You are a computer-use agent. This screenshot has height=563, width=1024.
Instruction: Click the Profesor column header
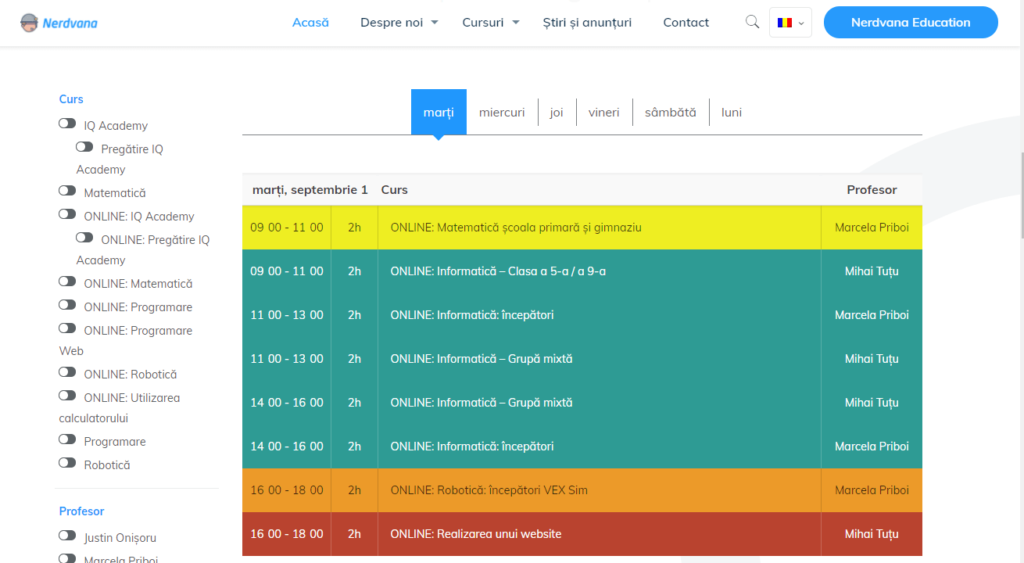[x=872, y=189]
